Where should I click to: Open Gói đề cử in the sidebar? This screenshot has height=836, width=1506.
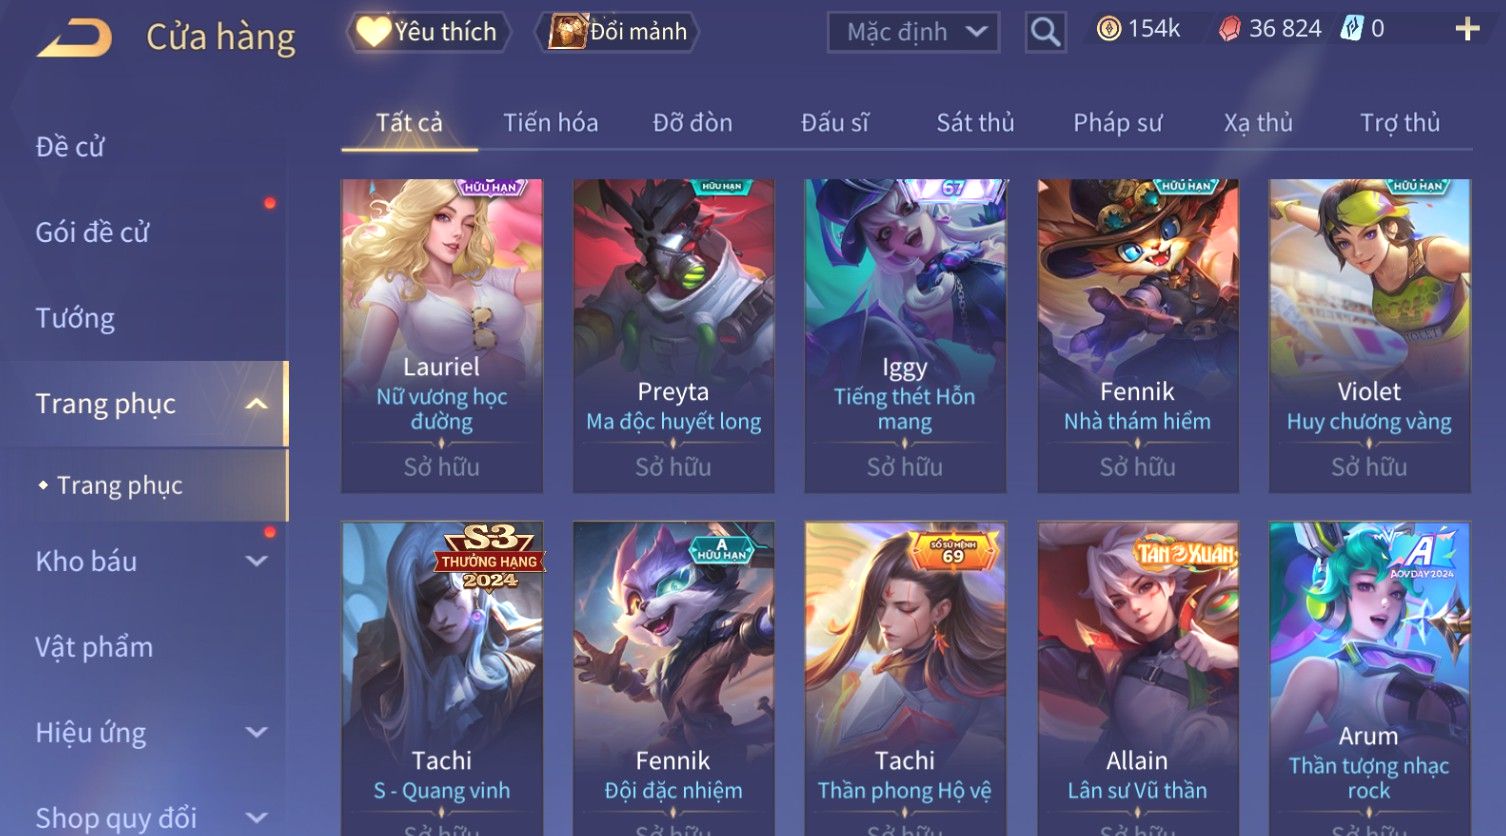pos(92,233)
